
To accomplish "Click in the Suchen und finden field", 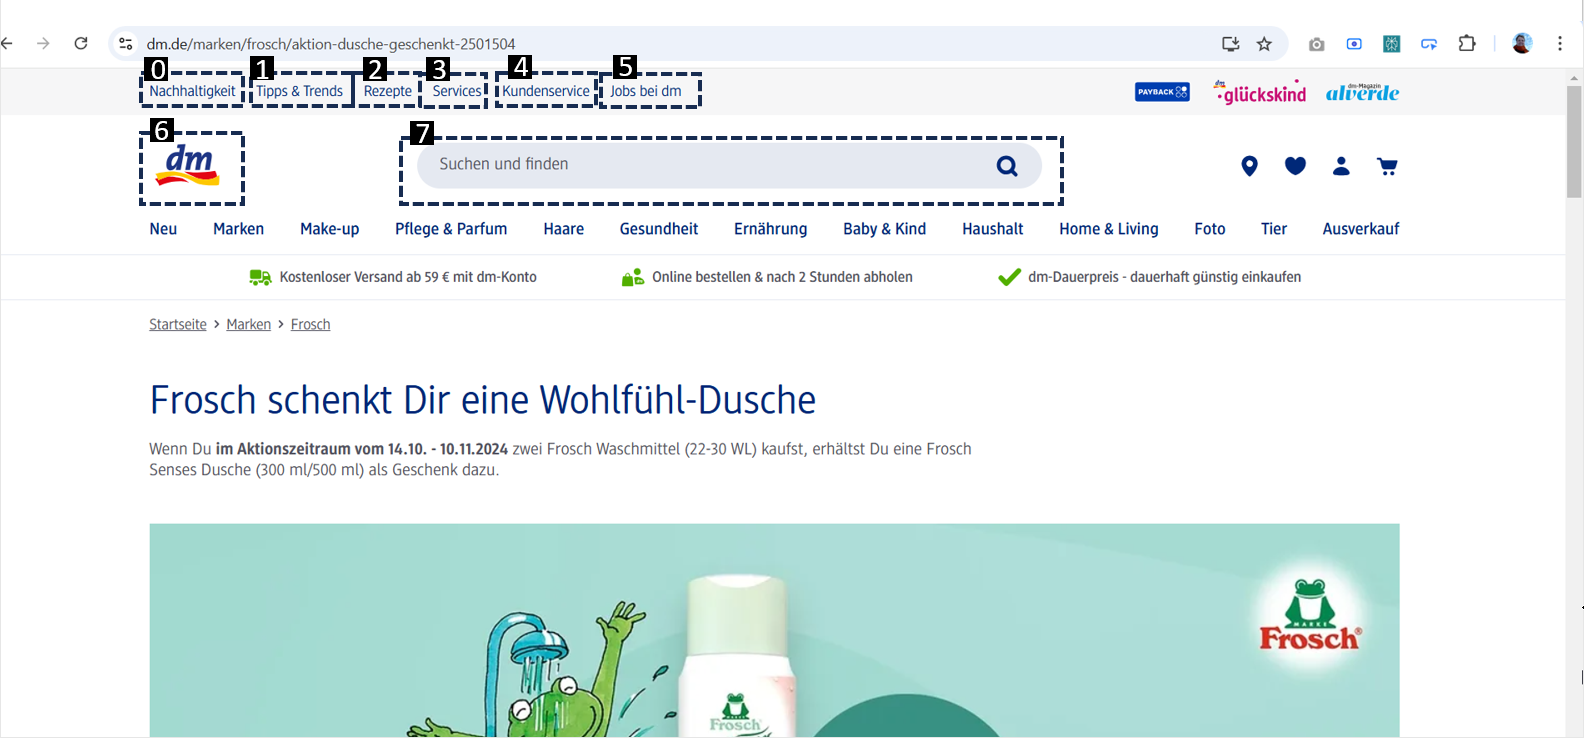I will 700,165.
